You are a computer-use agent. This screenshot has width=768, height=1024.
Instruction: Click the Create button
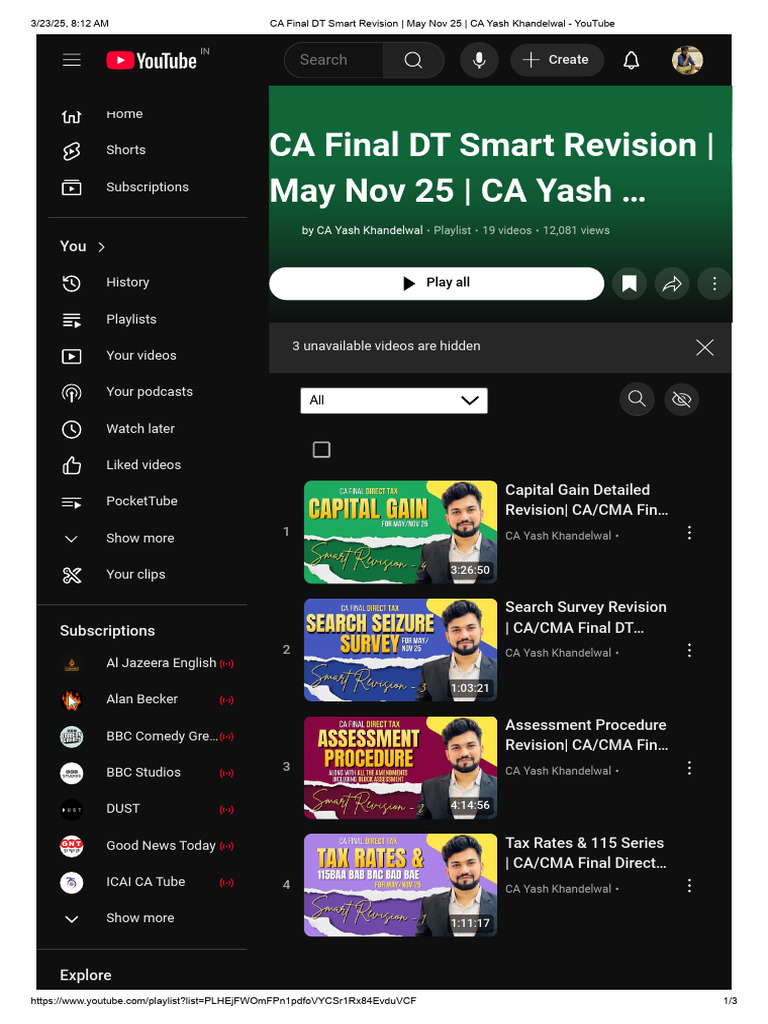[x=556, y=60]
